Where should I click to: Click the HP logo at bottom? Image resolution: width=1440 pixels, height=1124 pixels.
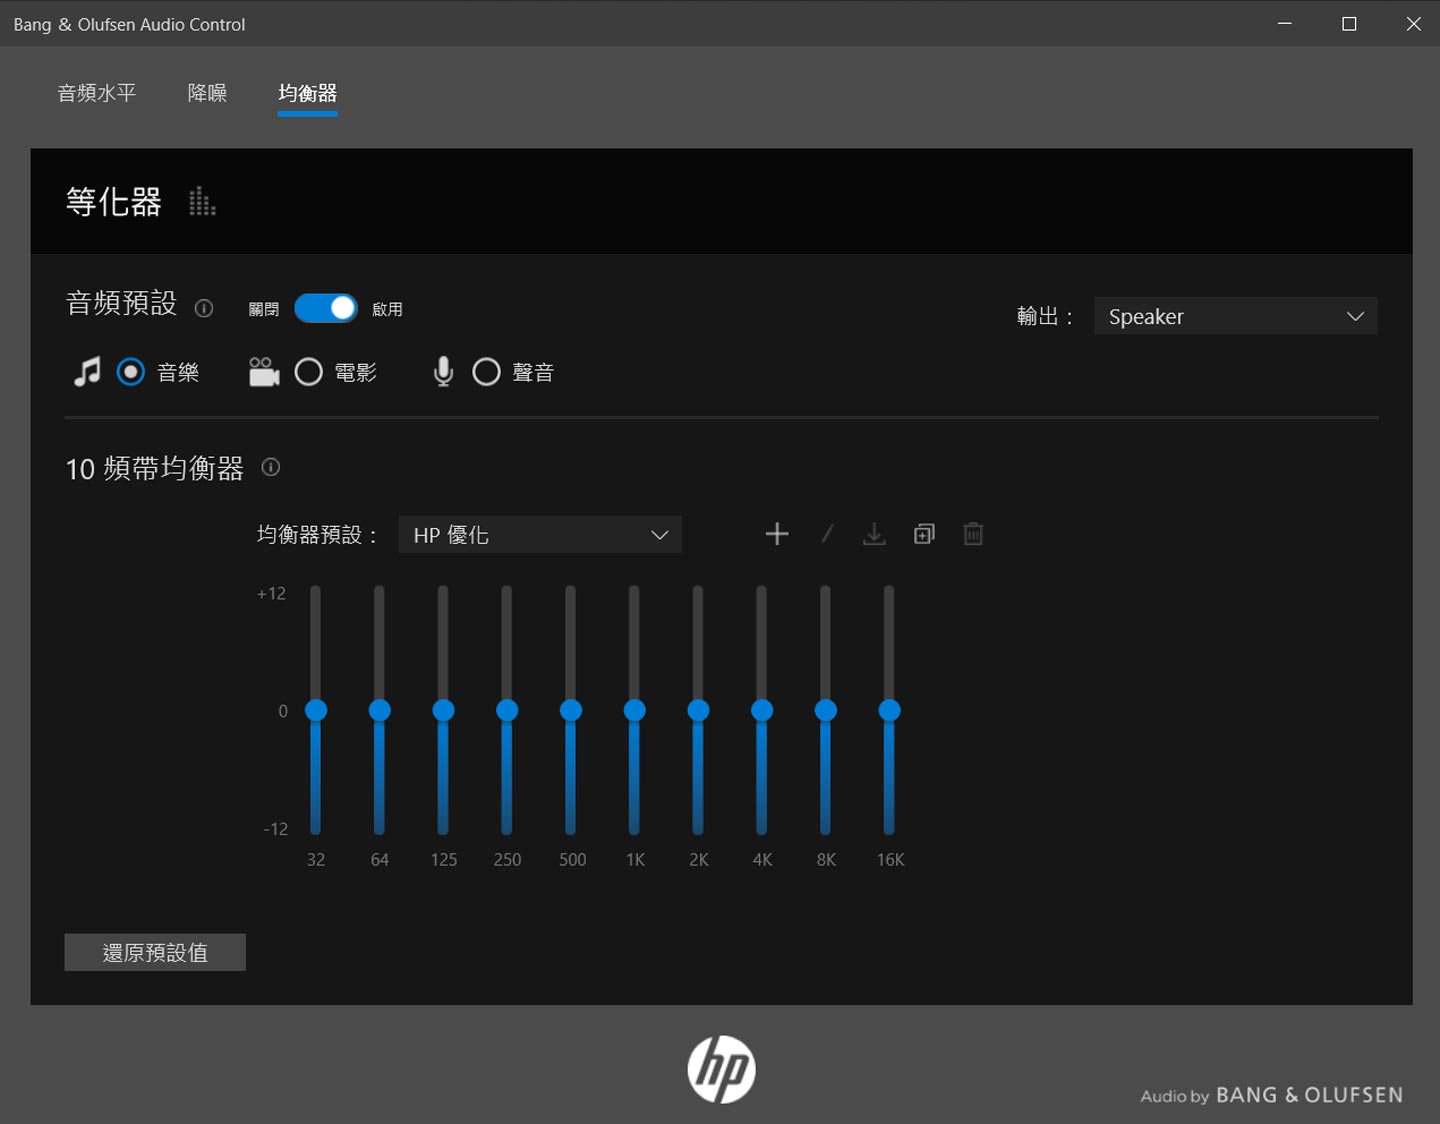click(721, 1069)
